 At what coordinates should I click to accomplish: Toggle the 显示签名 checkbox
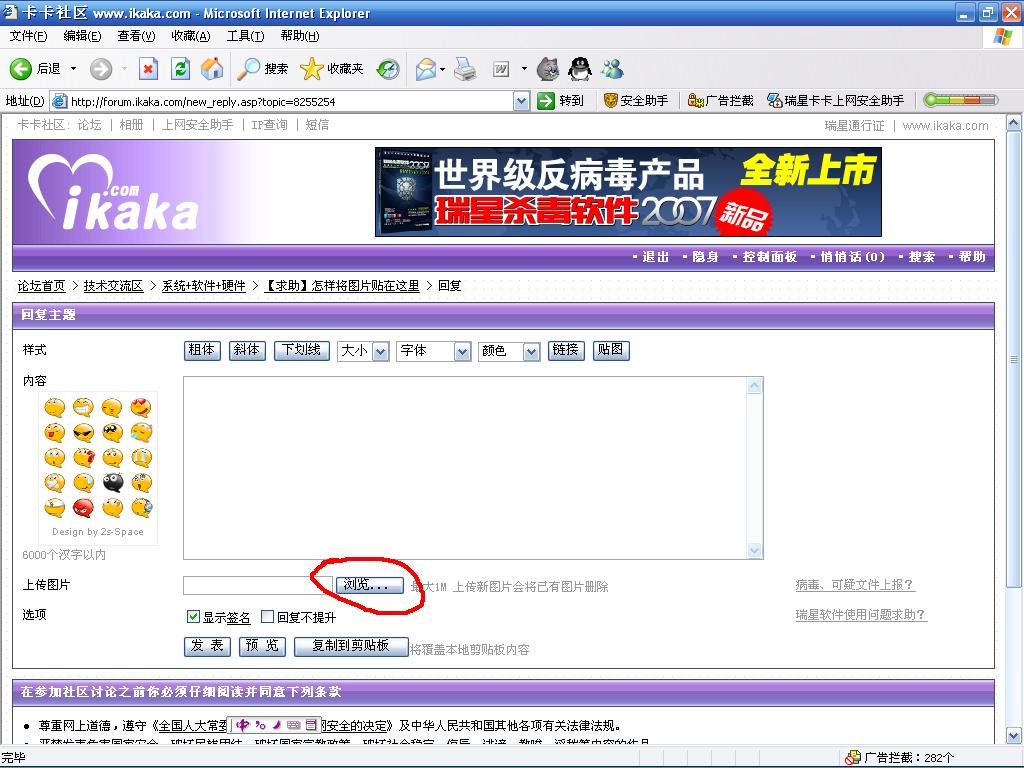pos(193,616)
